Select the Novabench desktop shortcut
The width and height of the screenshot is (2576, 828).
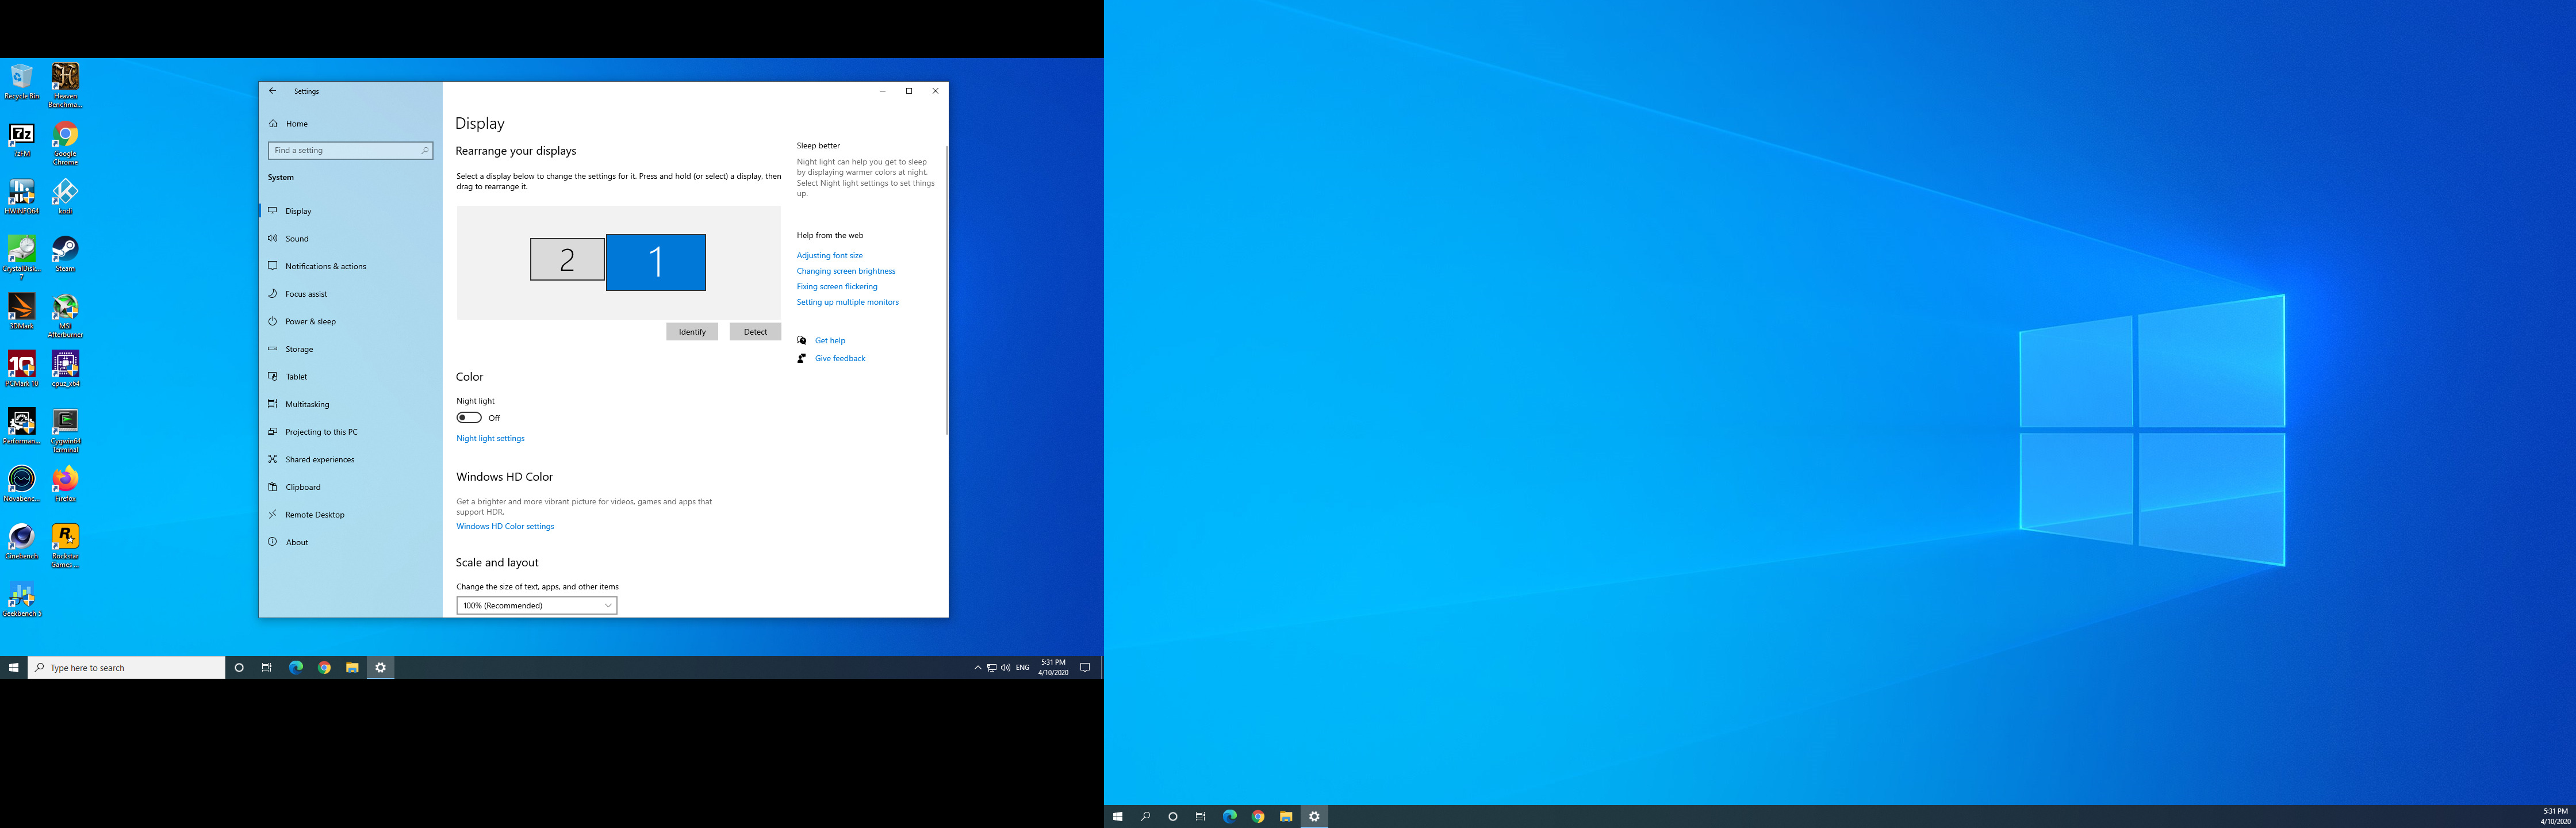[x=22, y=484]
